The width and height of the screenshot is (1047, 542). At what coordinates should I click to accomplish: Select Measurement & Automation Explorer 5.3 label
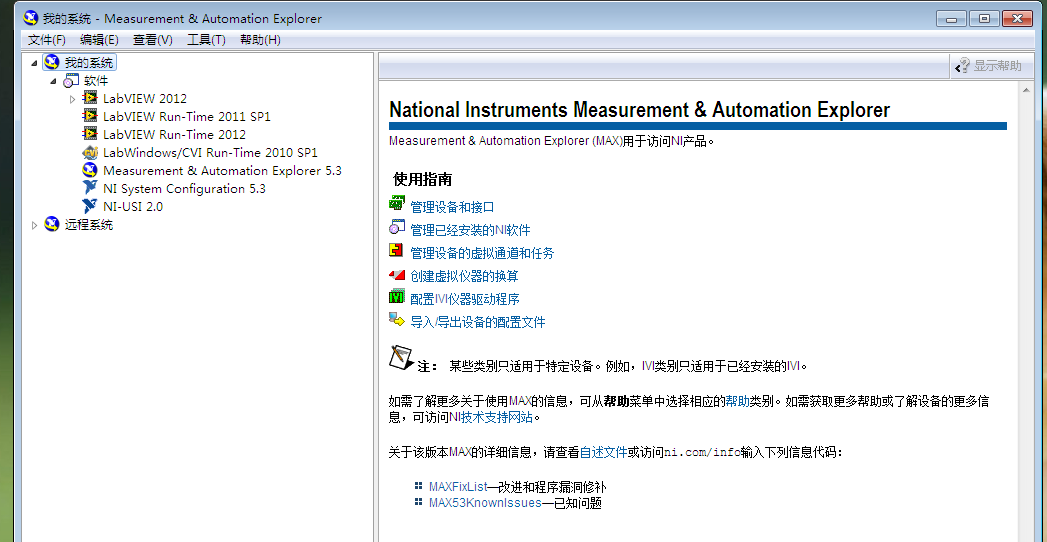pyautogui.click(x=222, y=171)
